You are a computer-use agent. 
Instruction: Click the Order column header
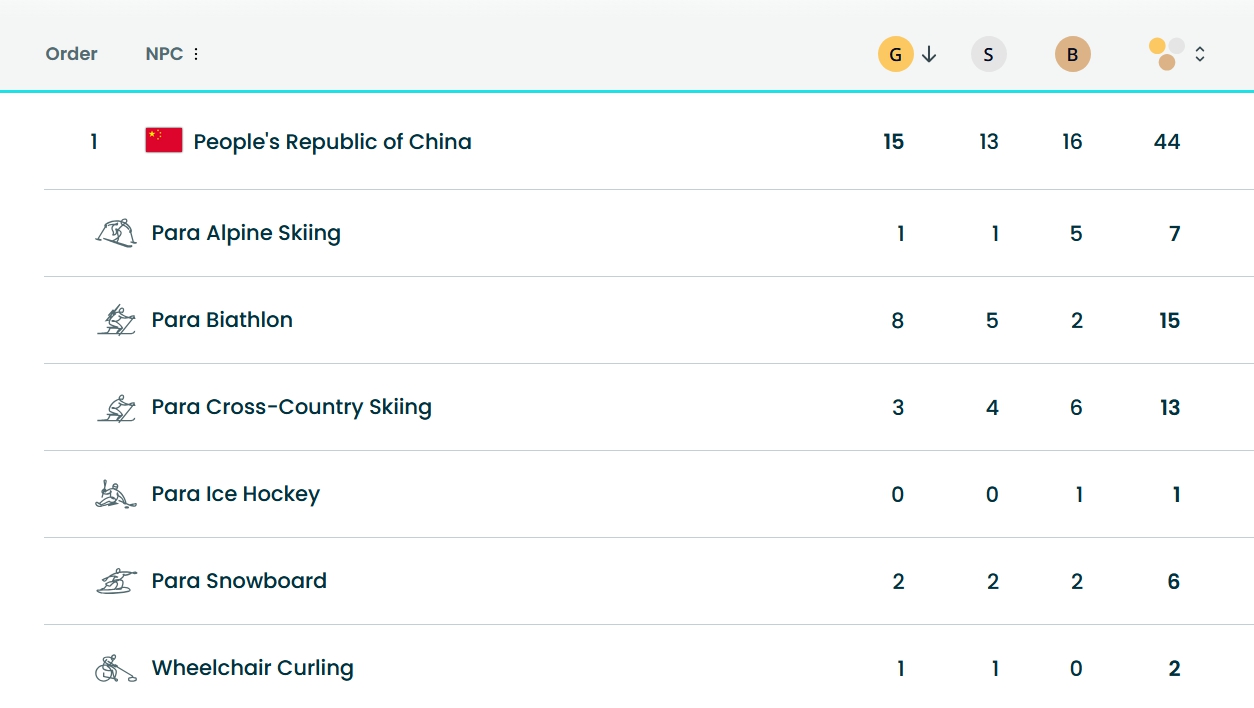tap(71, 54)
